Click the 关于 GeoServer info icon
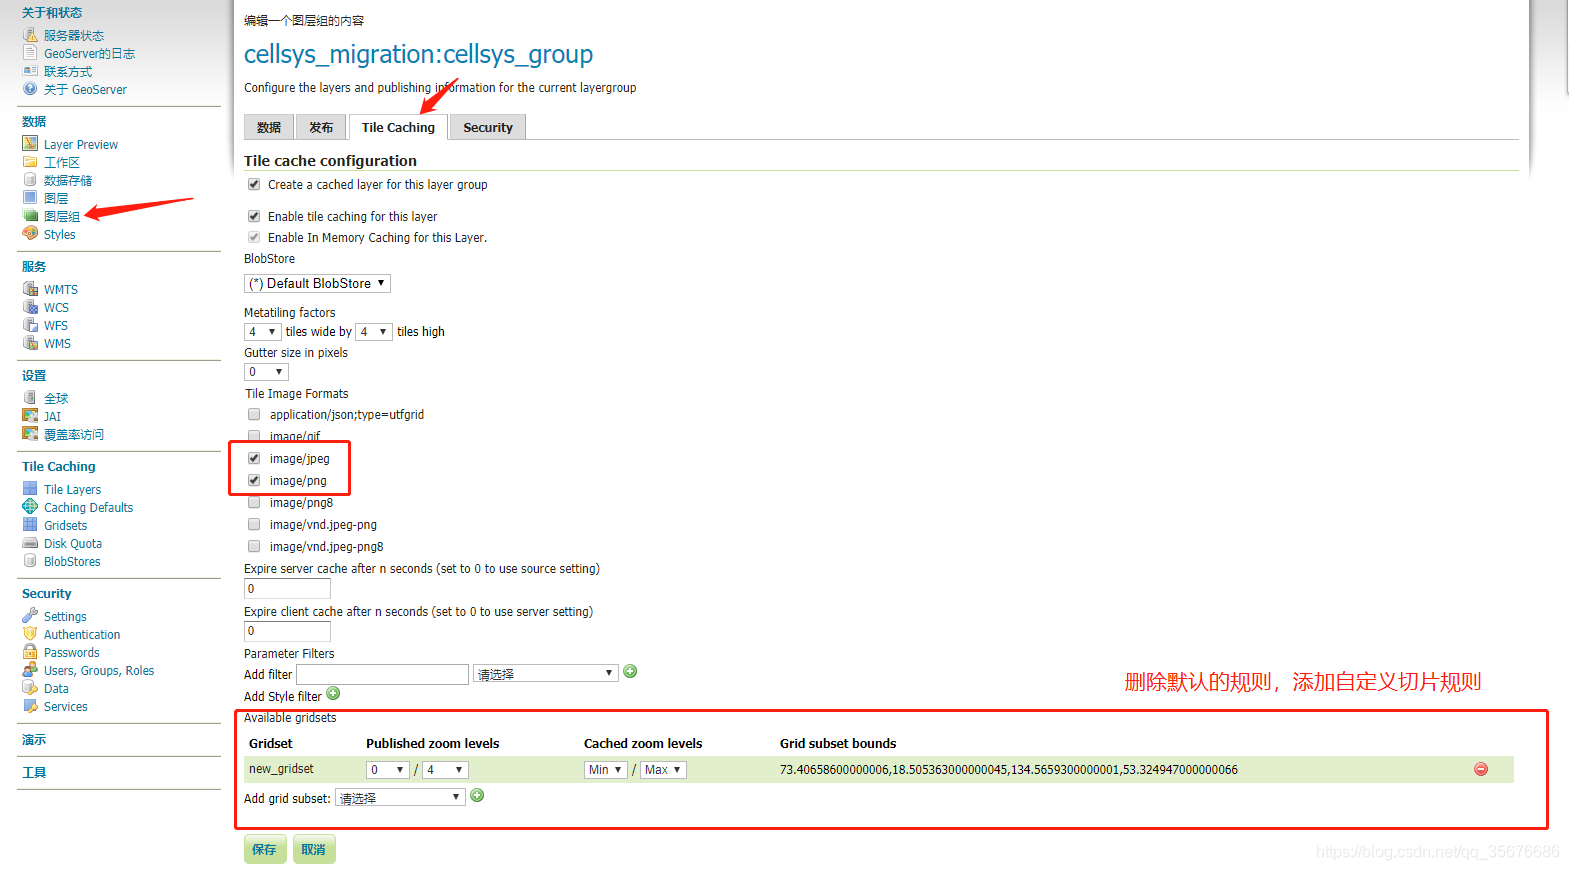The image size is (1569, 870). click(30, 89)
